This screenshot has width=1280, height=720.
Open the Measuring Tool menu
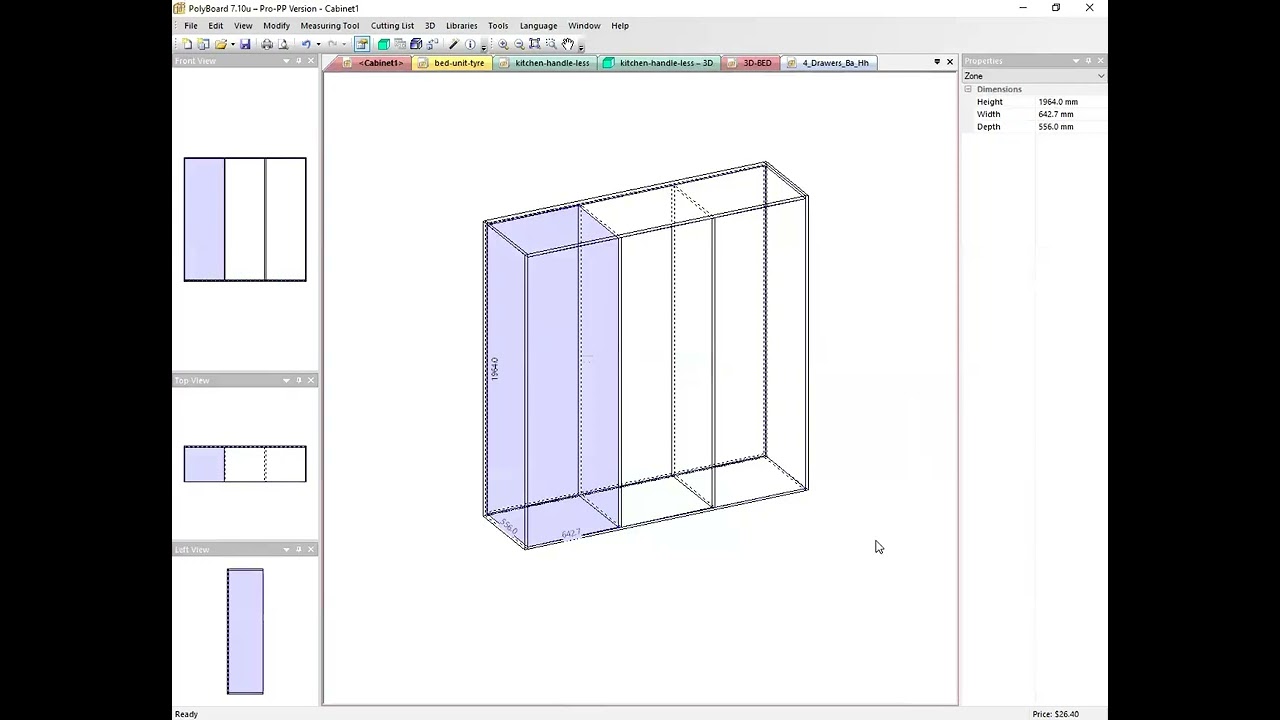point(329,26)
